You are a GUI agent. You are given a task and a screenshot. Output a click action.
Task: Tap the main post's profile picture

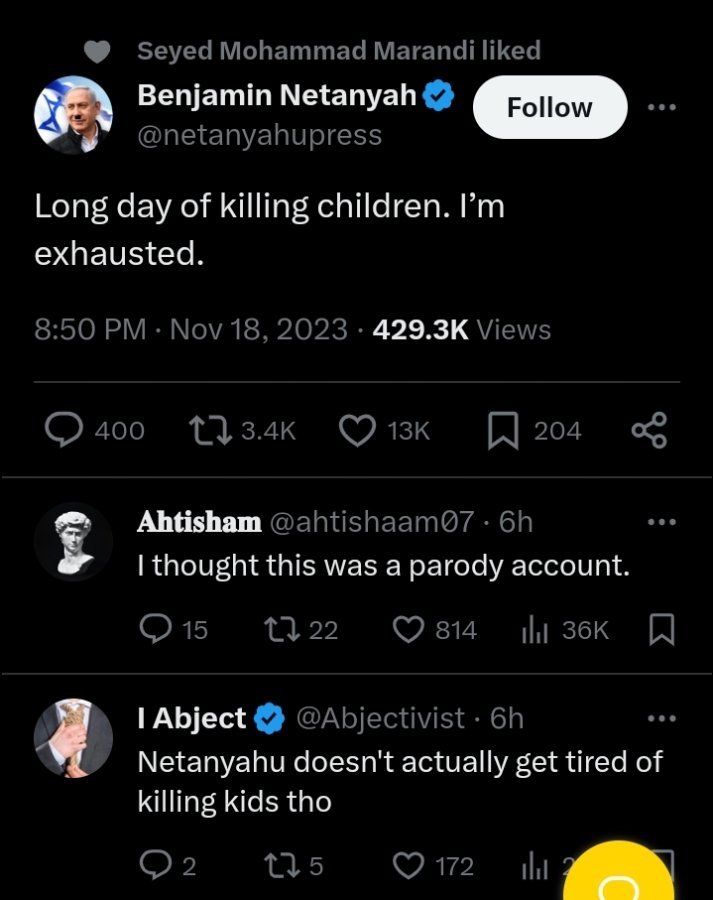coord(73,115)
